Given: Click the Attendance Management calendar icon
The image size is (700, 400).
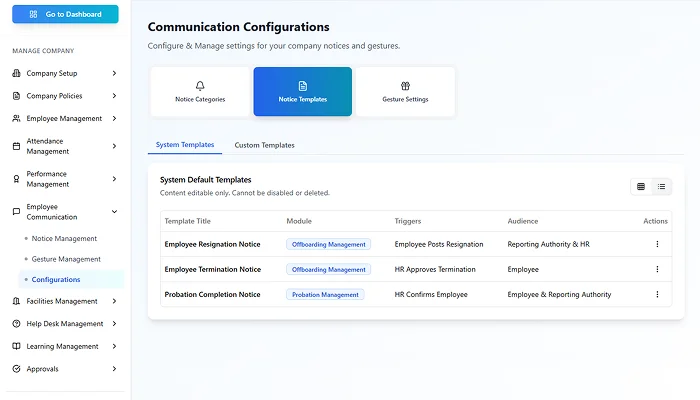Looking at the screenshot, I should tap(16, 146).
